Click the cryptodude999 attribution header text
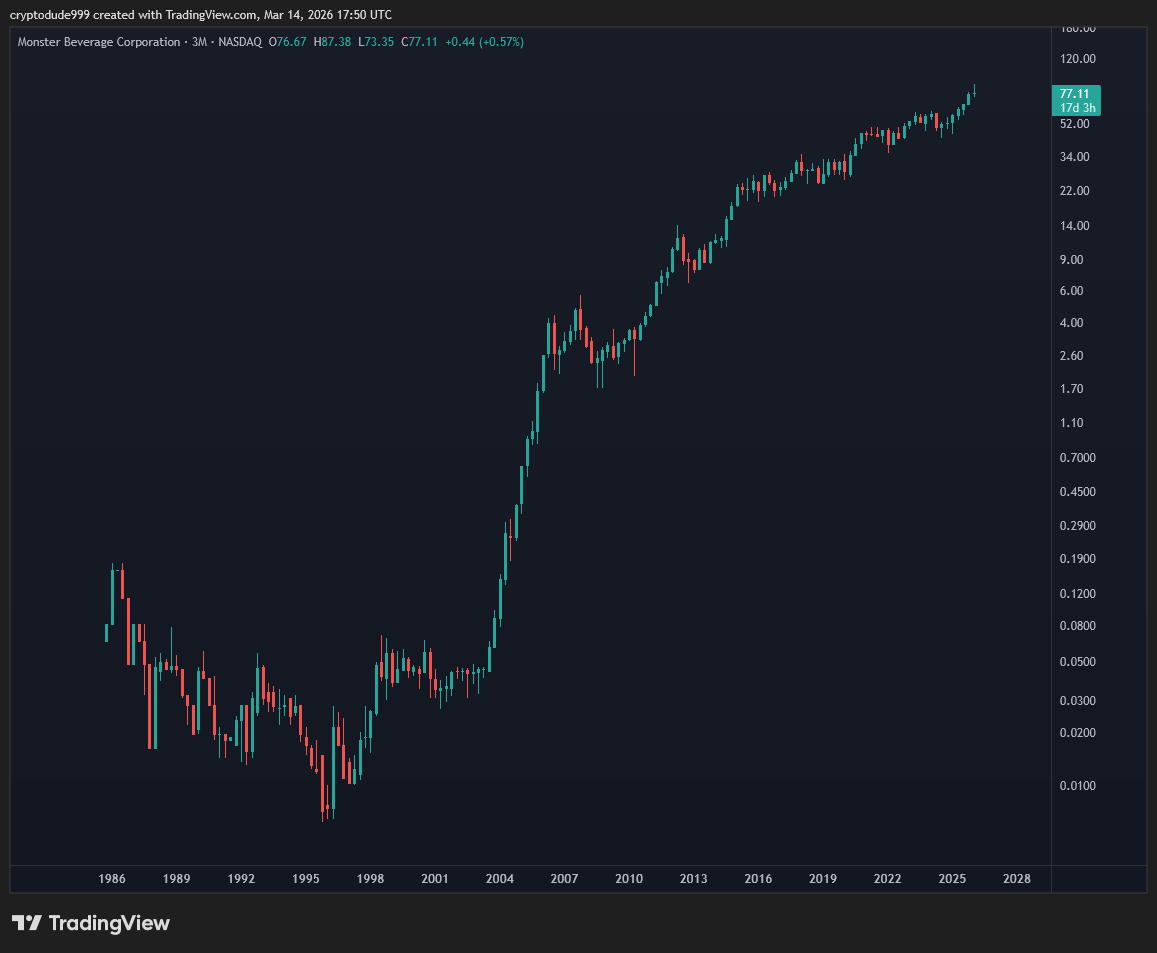The width and height of the screenshot is (1157, 953). coord(201,15)
